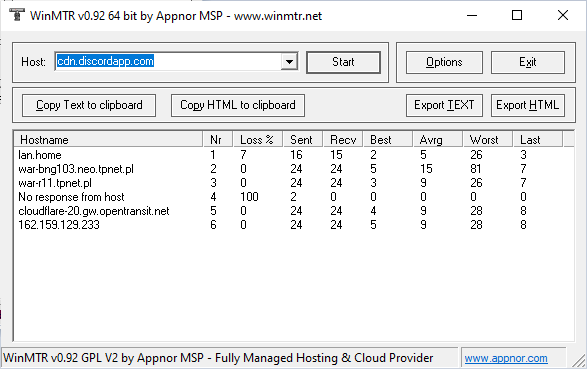The width and height of the screenshot is (587, 372).
Task: Open the www.appnor.com link
Action: (506, 358)
